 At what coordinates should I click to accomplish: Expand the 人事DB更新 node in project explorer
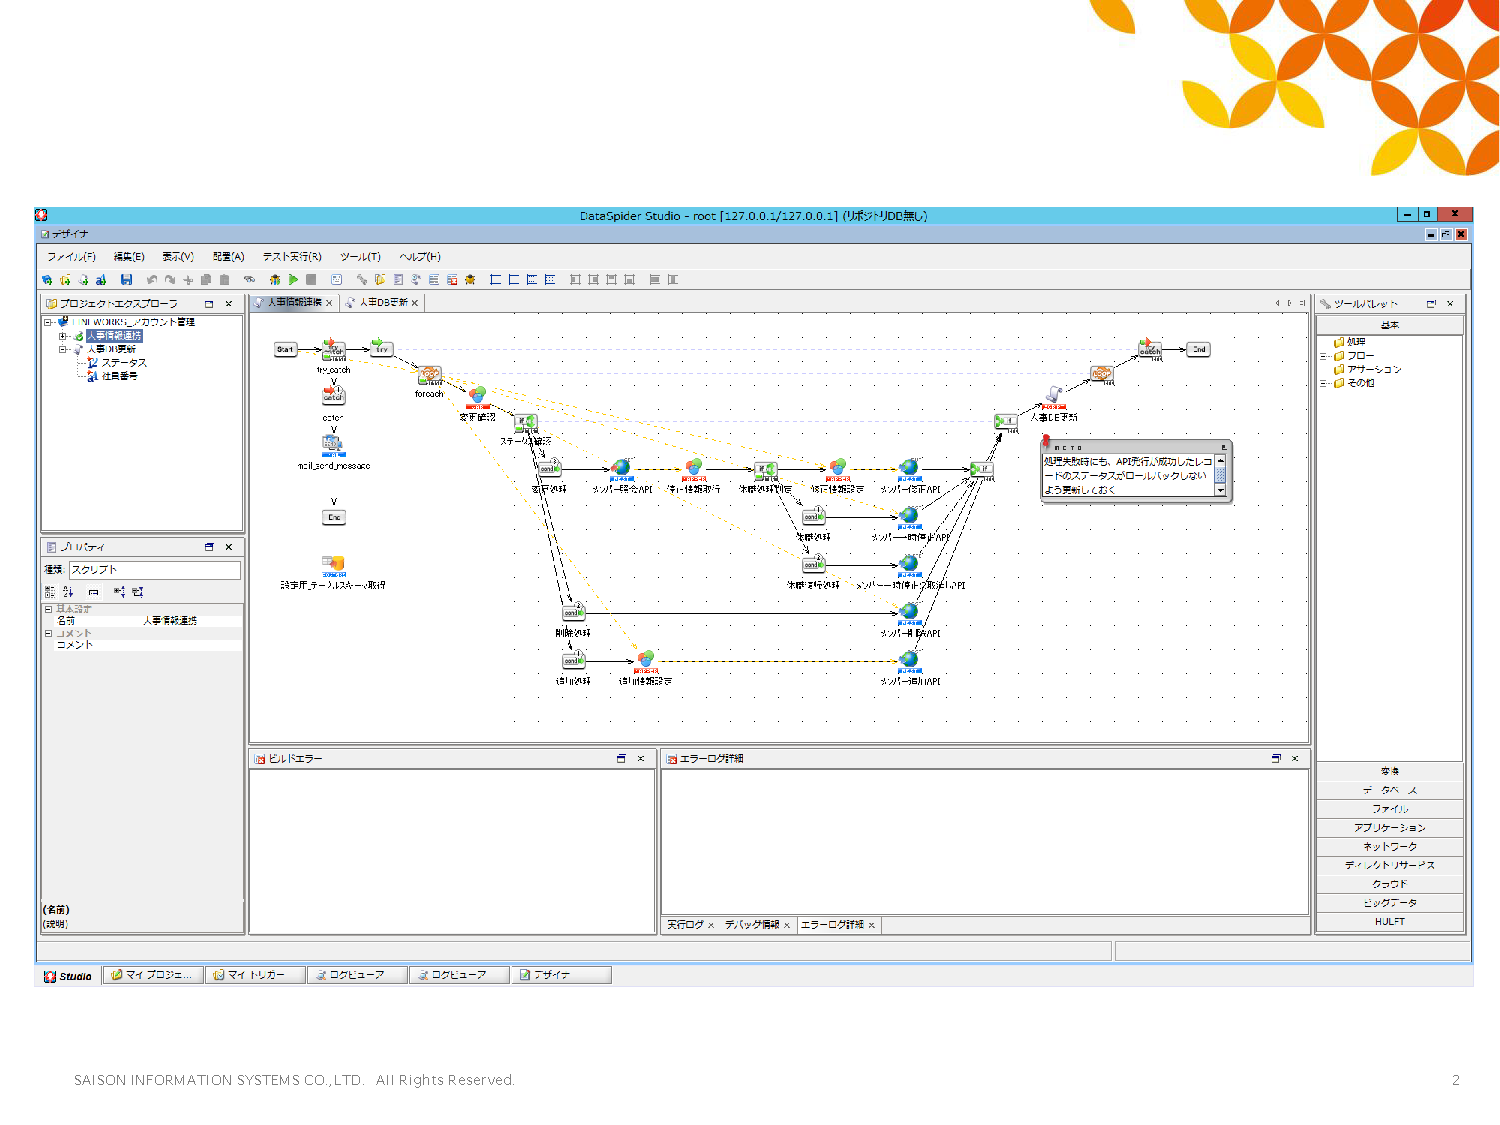click(62, 349)
